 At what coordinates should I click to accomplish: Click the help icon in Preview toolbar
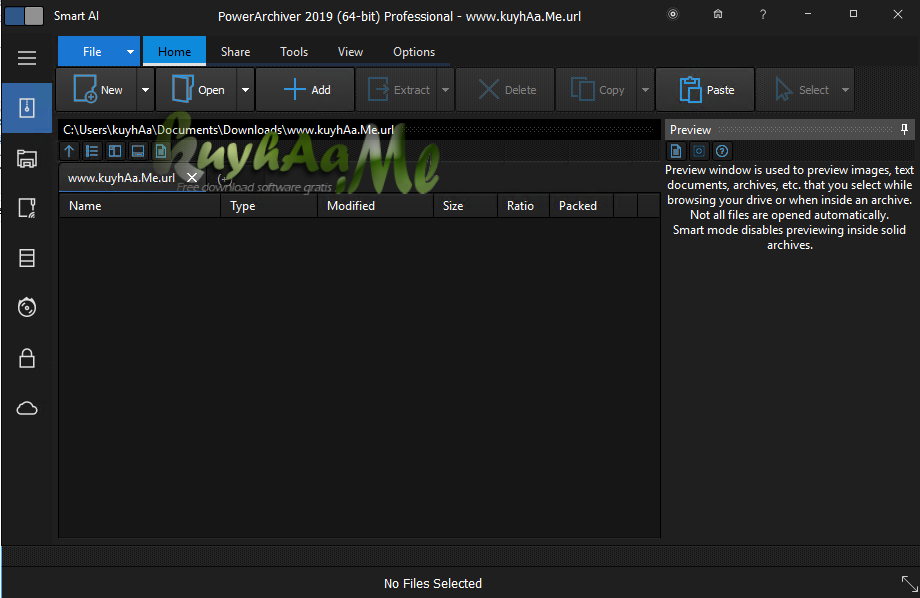pyautogui.click(x=722, y=151)
